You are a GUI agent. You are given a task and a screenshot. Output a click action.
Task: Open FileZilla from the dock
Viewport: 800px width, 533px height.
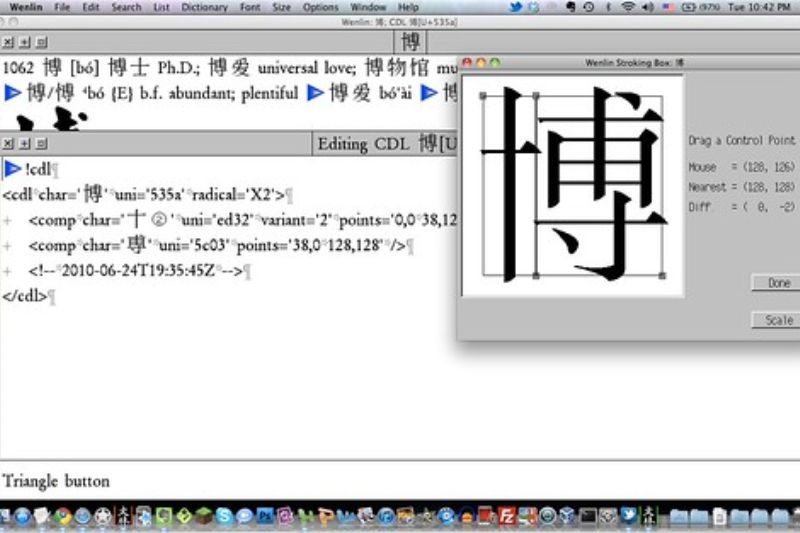(x=507, y=517)
